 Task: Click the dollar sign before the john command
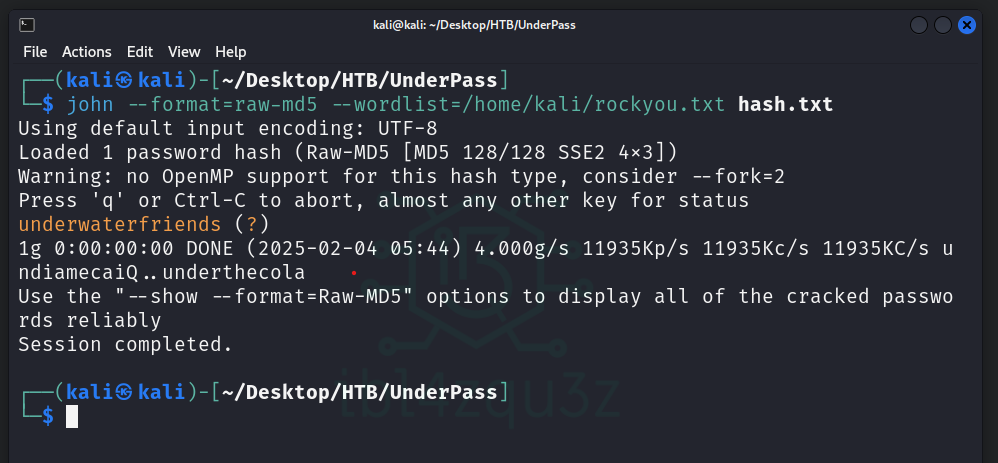point(46,104)
